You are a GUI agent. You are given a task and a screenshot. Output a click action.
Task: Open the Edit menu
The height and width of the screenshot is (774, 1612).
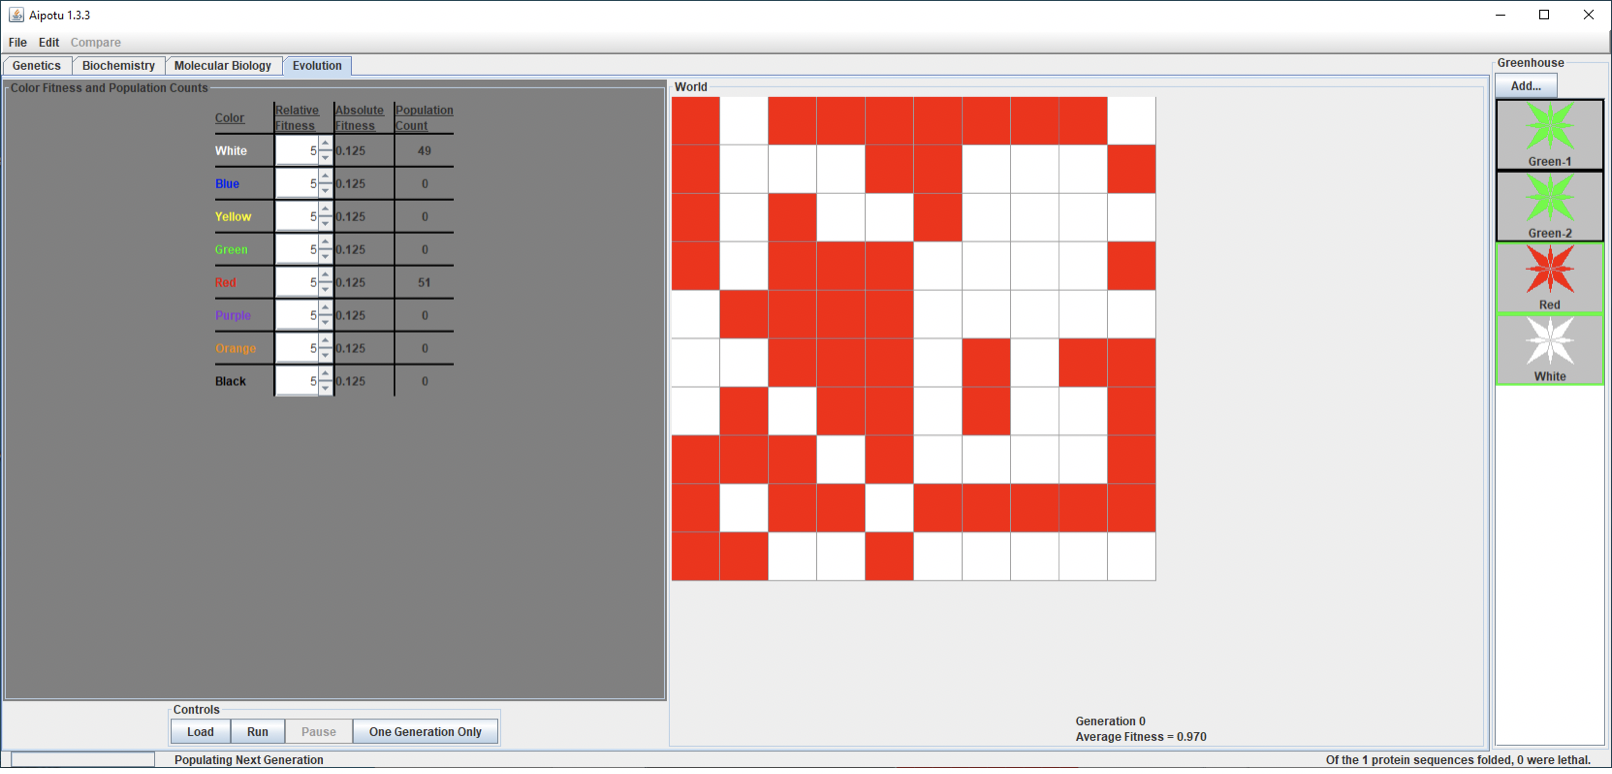pos(49,42)
